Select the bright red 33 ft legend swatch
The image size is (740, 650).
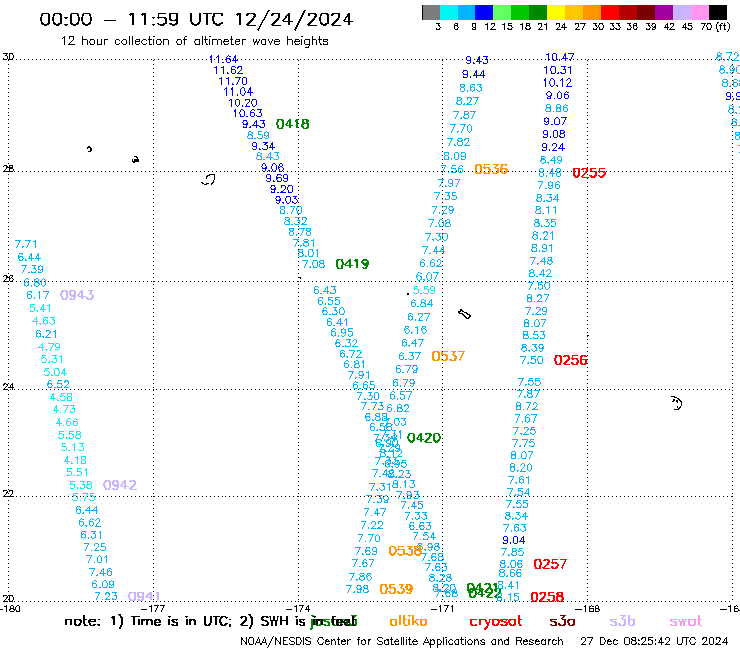[x=610, y=12]
